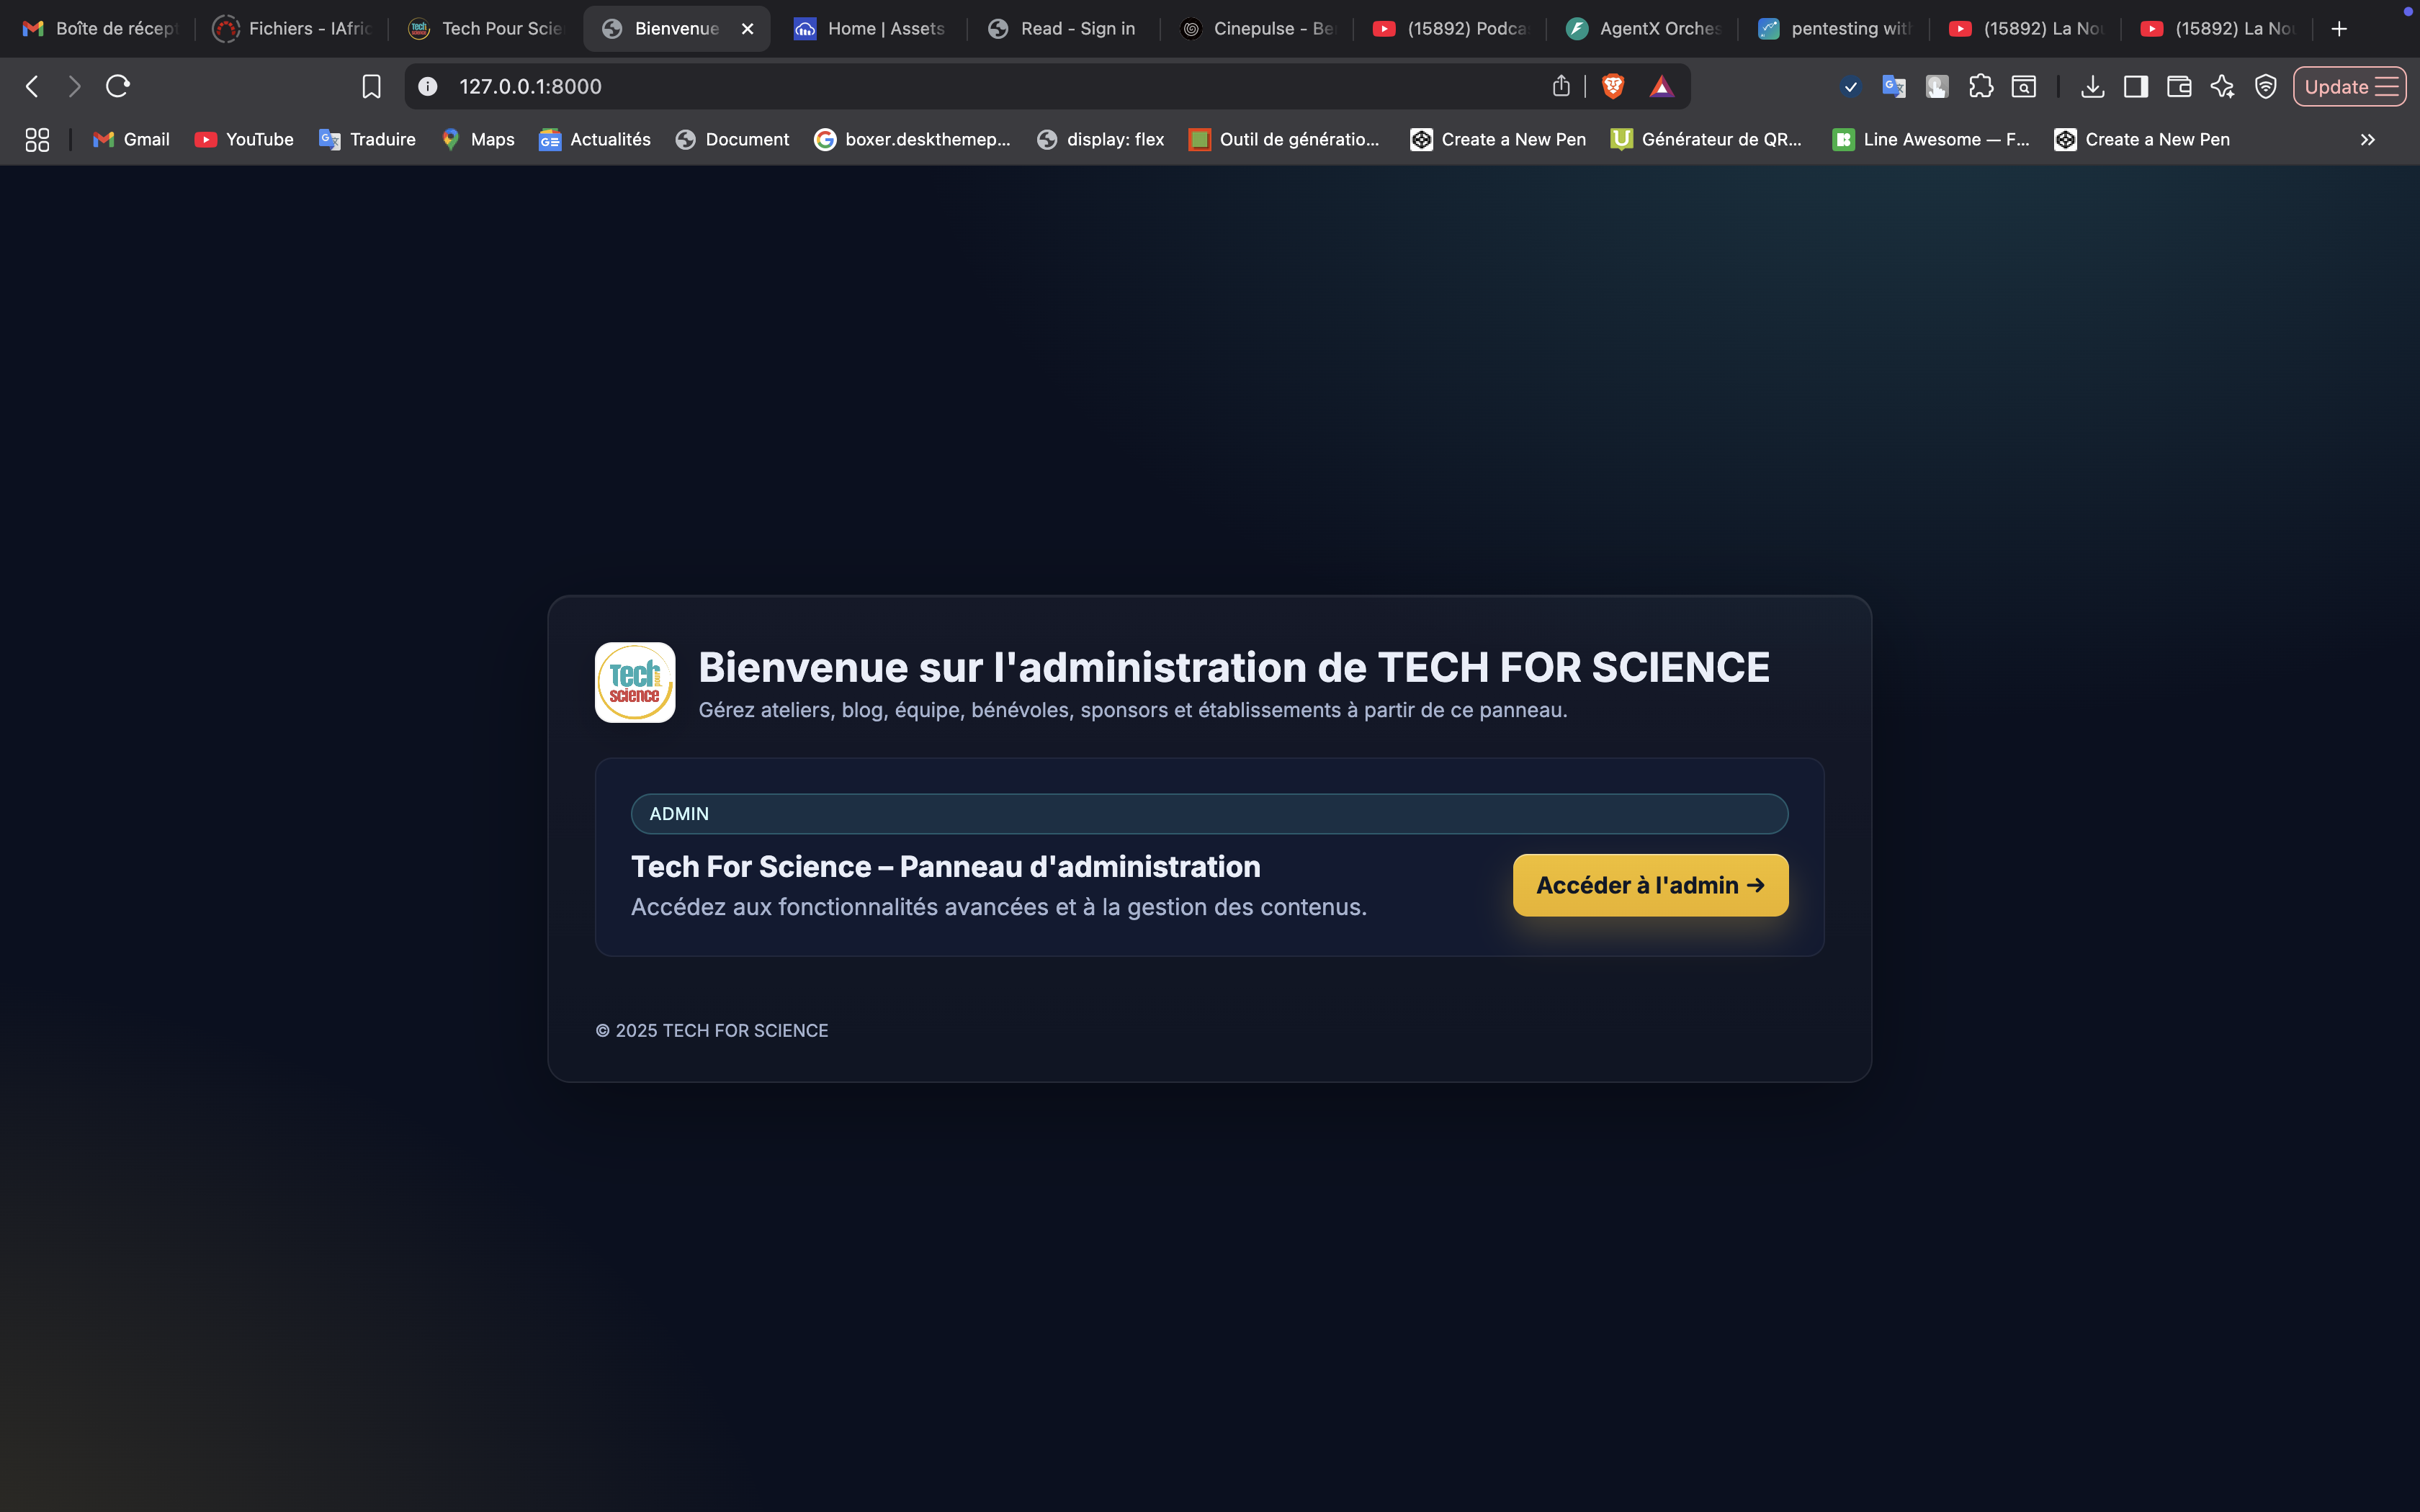Open the Outil de génératio bookmark
The height and width of the screenshot is (1512, 2420).
(x=1284, y=140)
